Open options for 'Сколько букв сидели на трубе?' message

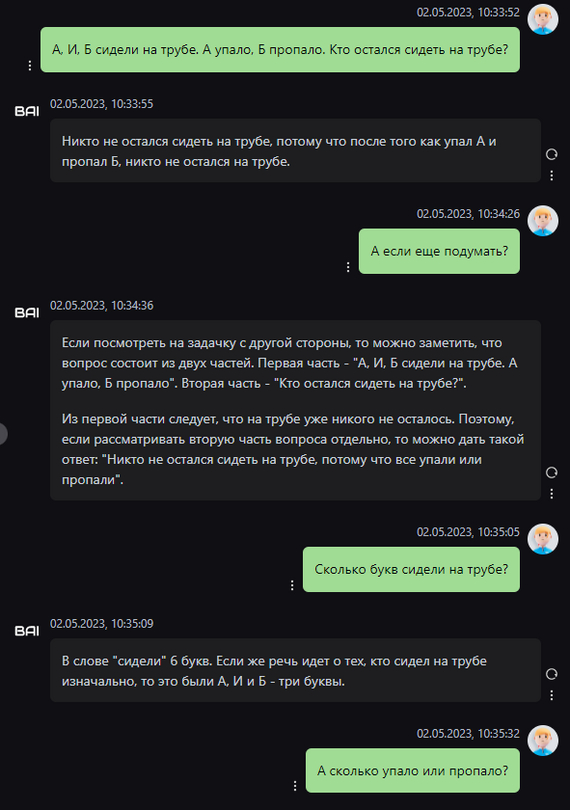(292, 585)
